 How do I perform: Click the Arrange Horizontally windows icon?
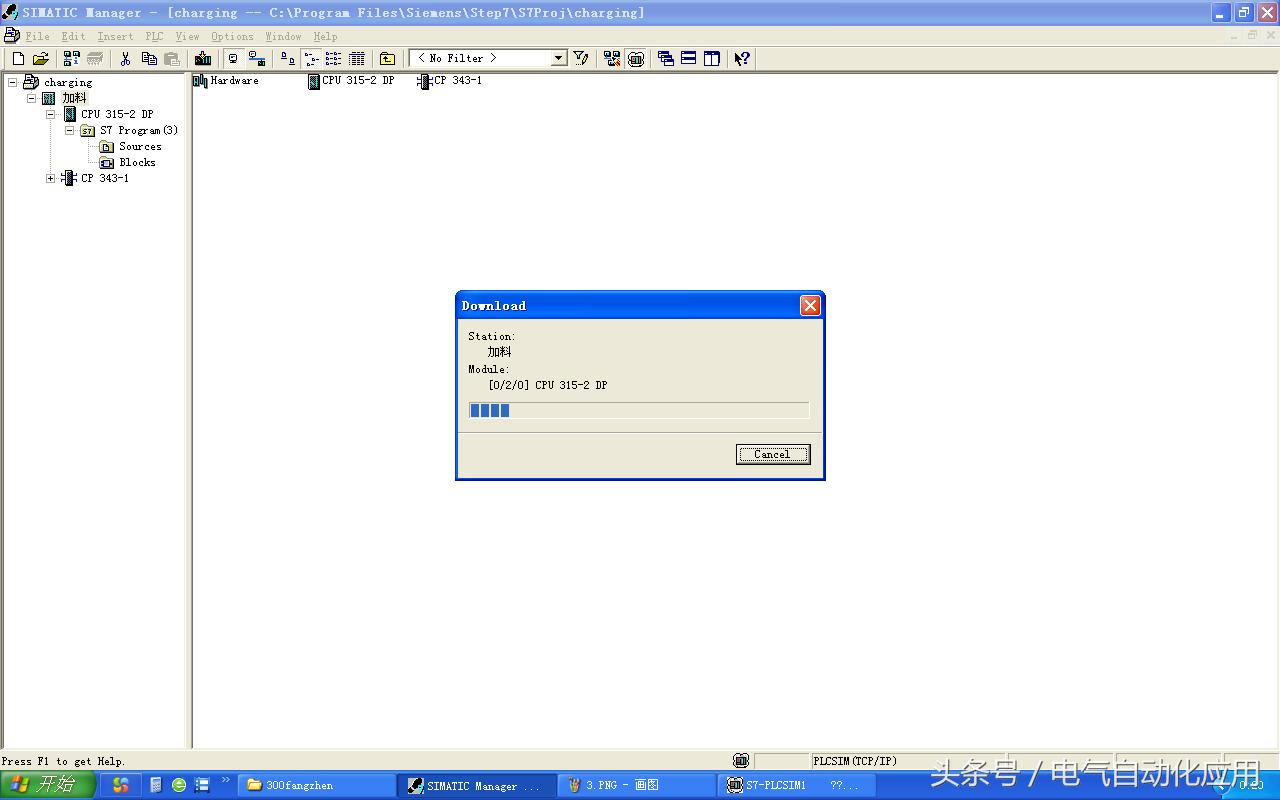click(x=689, y=59)
